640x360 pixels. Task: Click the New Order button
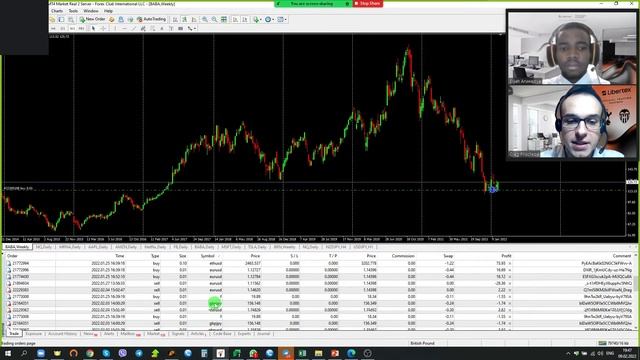pos(93,19)
